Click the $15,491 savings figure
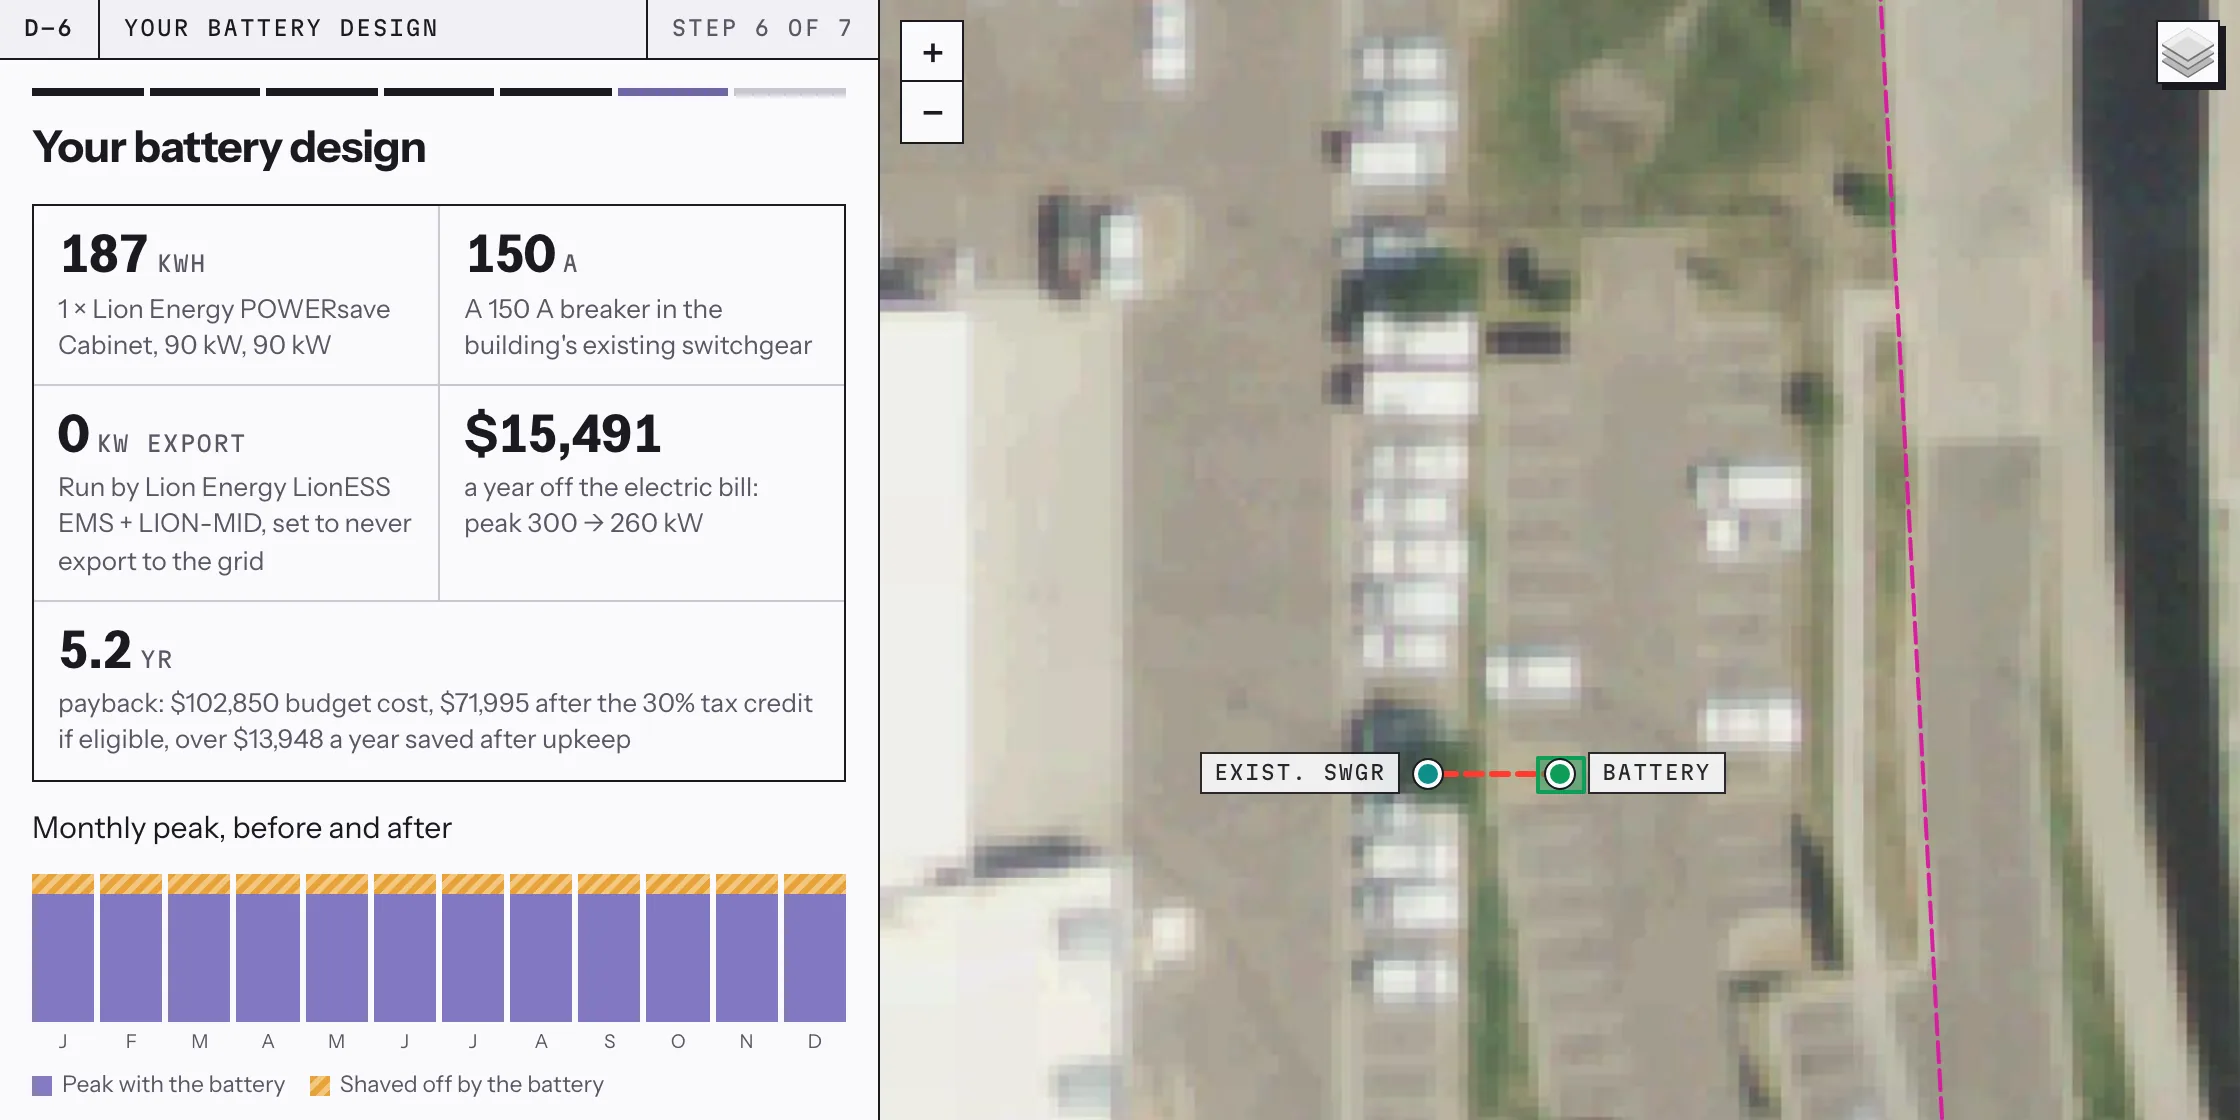 [563, 434]
